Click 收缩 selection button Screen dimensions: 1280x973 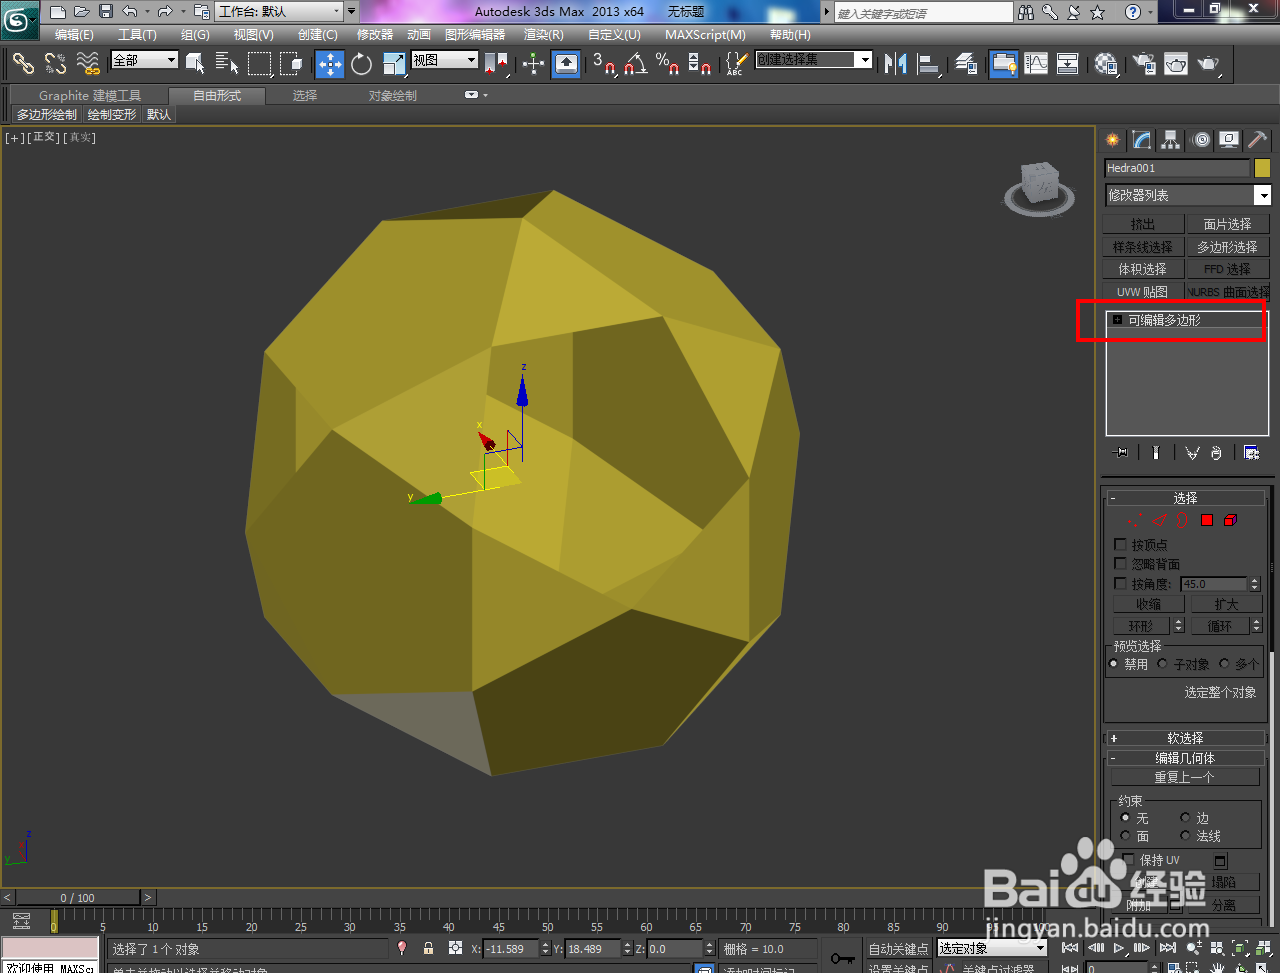[1148, 604]
